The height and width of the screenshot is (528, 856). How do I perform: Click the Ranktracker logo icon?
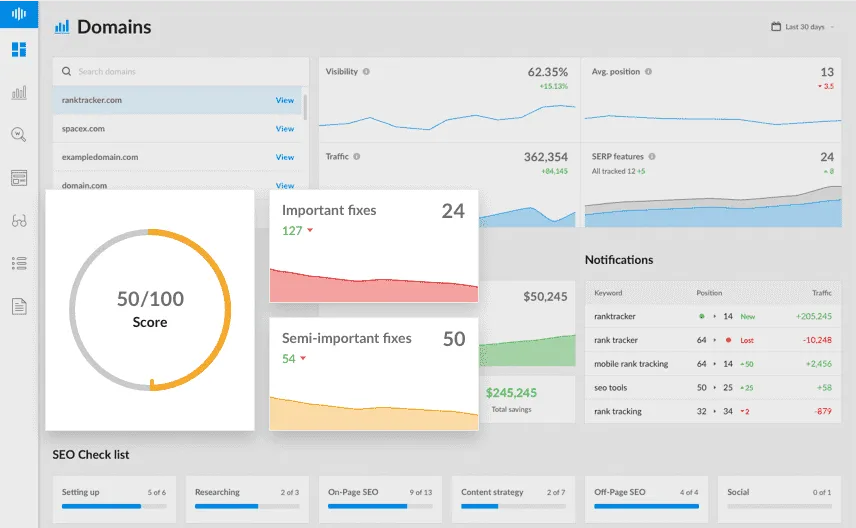tap(19, 14)
